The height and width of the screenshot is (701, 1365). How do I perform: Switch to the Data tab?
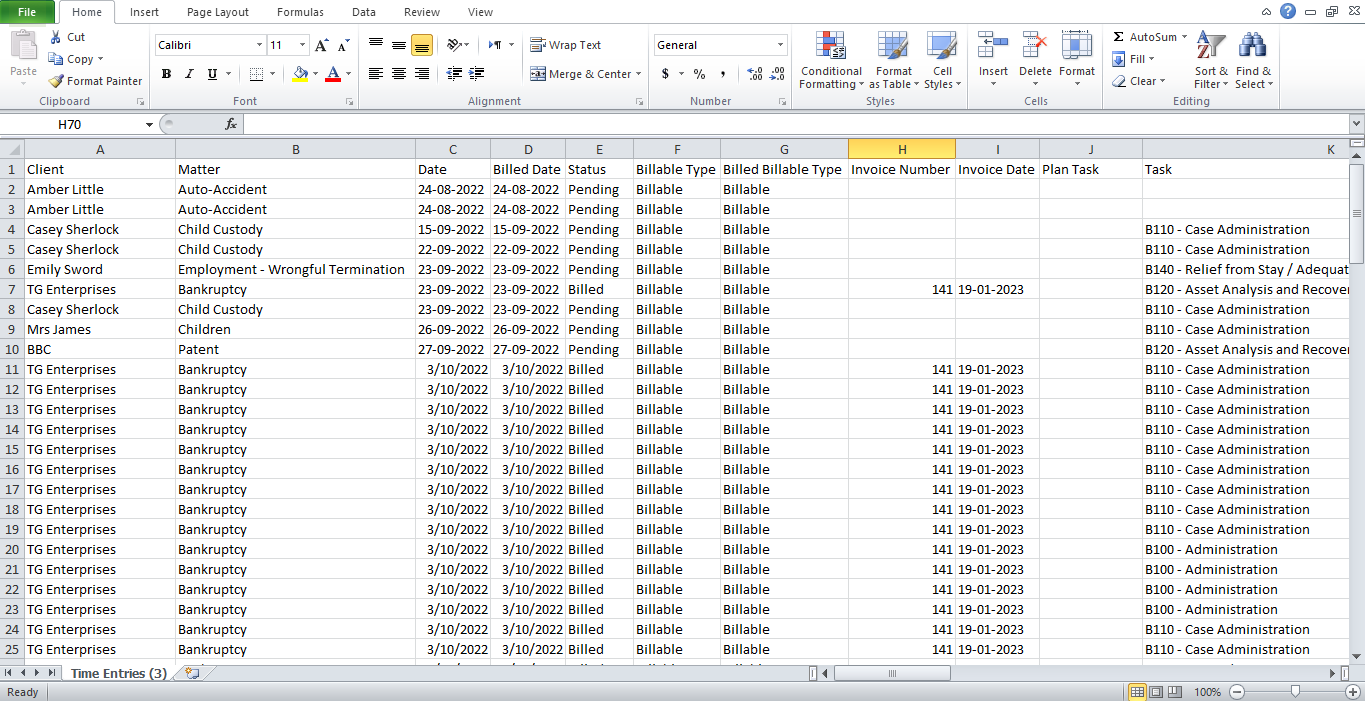(364, 12)
